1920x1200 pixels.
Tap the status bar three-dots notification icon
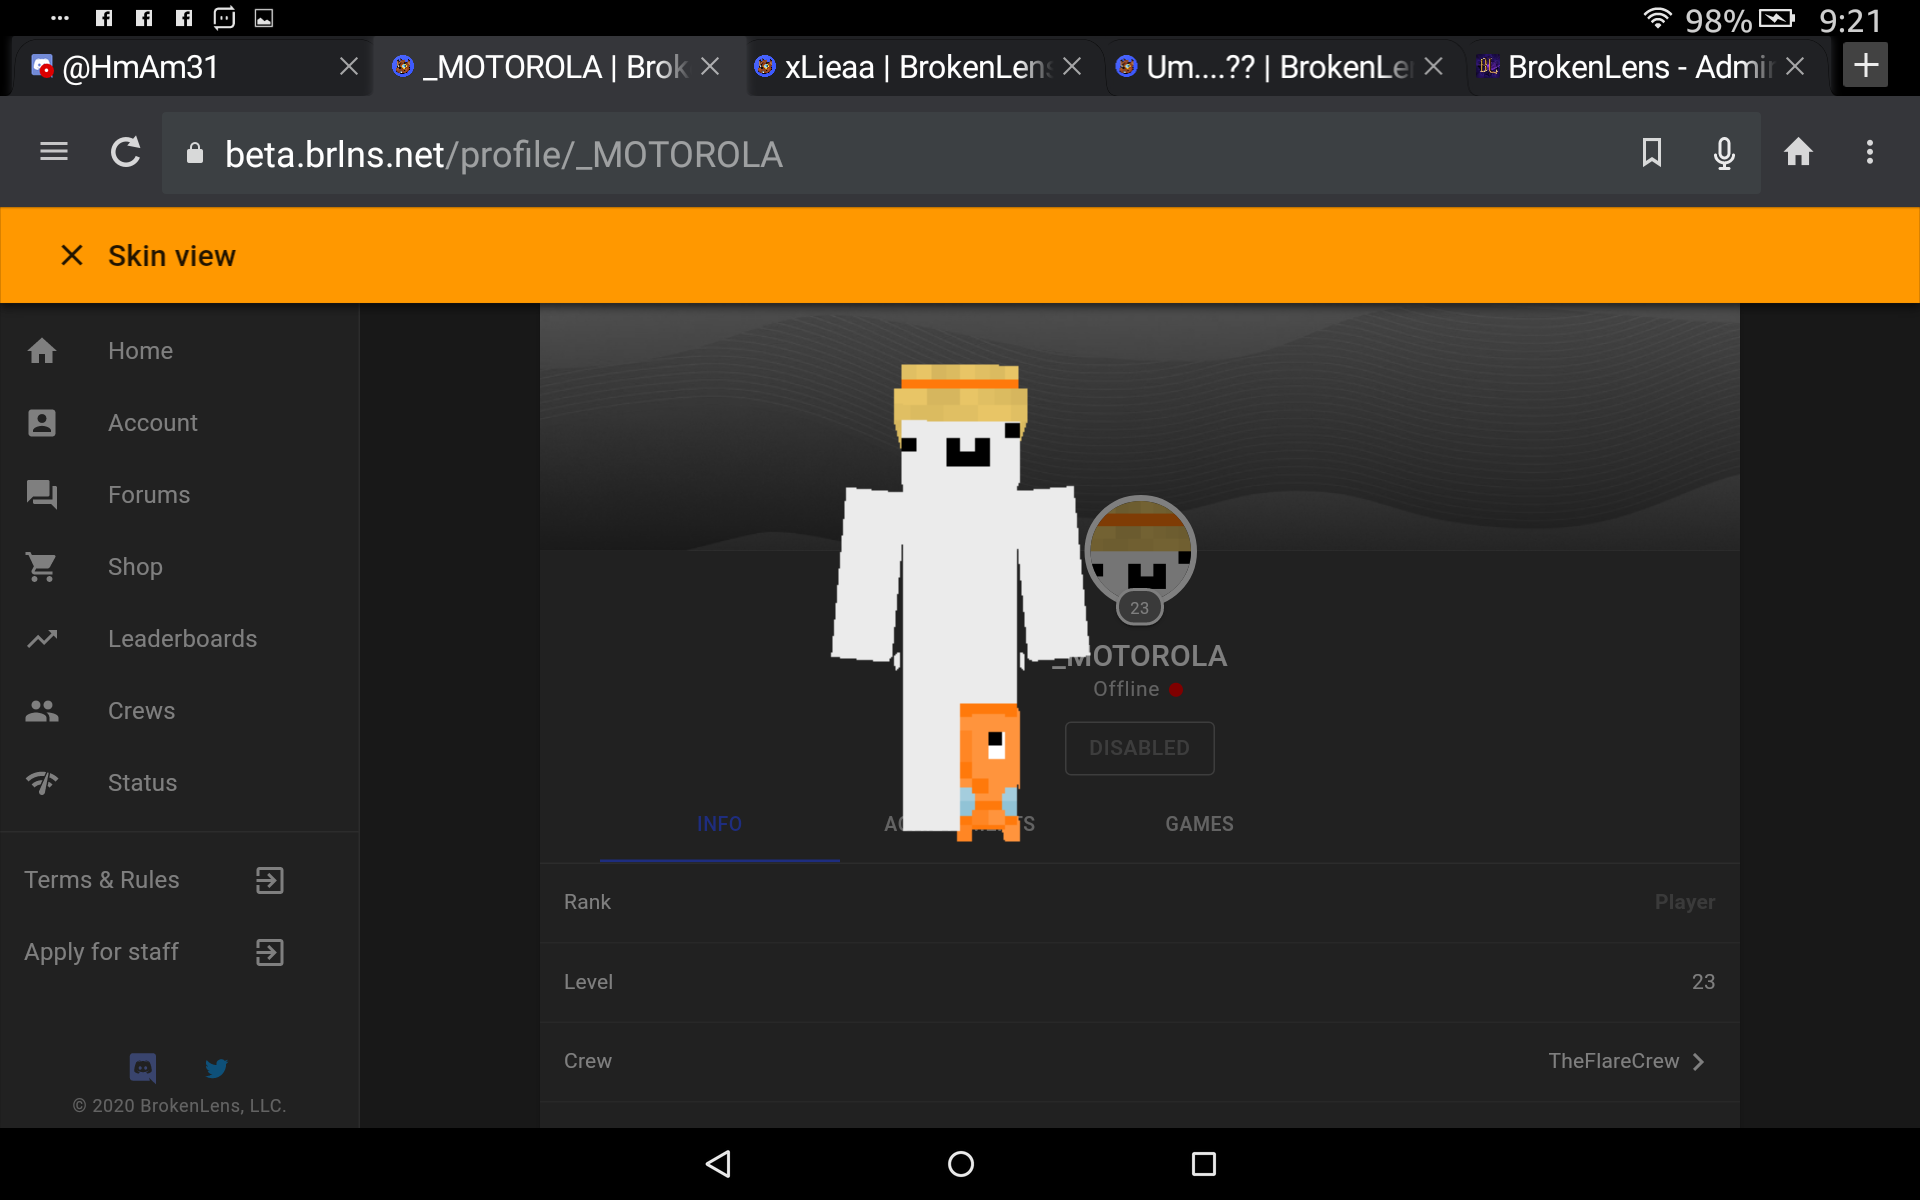point(60,18)
